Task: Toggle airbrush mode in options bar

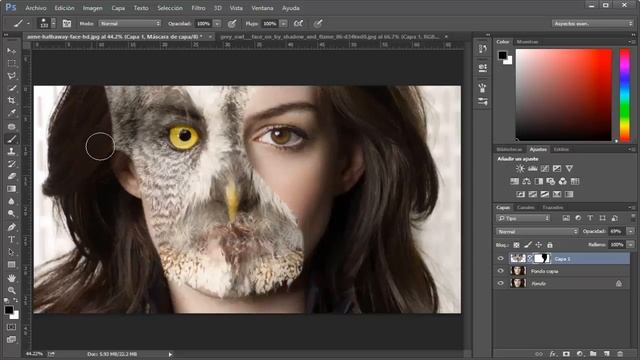Action: click(298, 24)
